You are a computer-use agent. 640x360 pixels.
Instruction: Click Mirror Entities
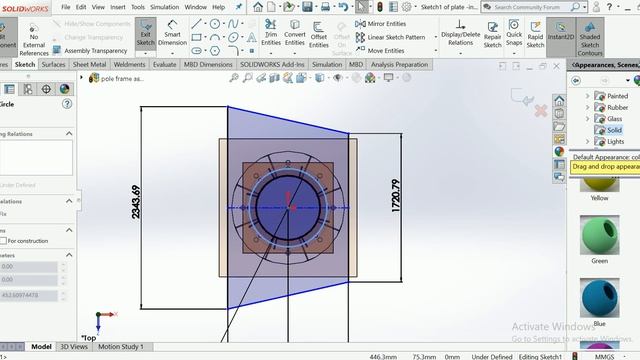pyautogui.click(x=380, y=24)
